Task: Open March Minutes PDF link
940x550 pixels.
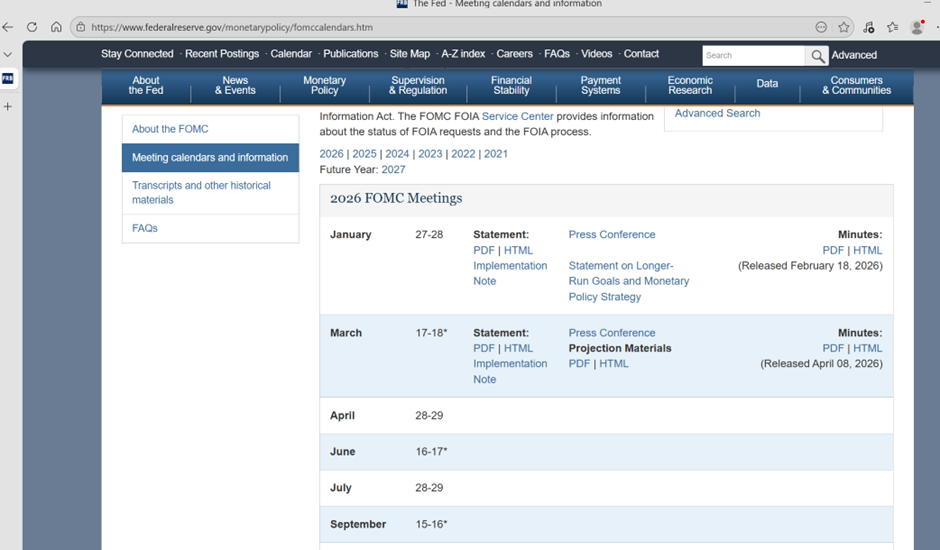Action: [833, 348]
